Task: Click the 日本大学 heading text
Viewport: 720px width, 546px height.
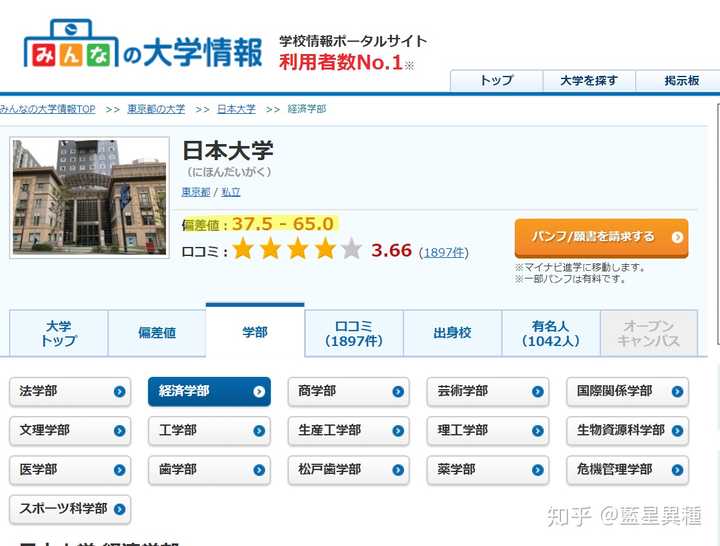Action: [228, 150]
